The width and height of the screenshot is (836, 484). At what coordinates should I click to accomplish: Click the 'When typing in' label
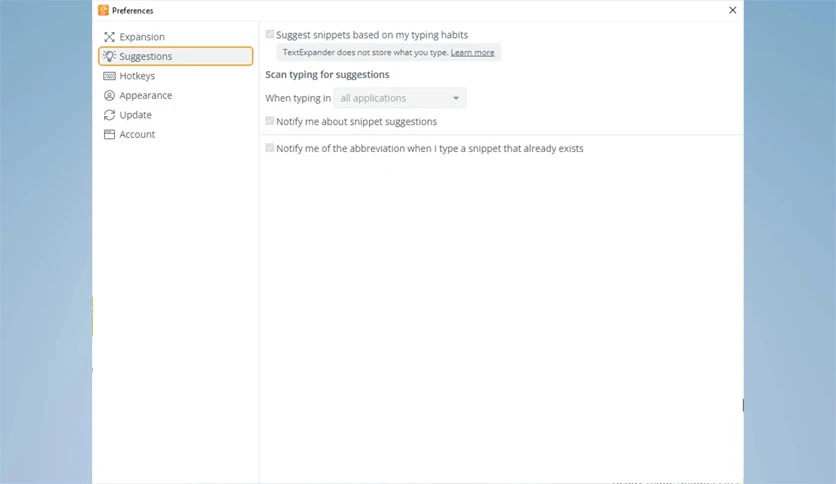point(298,98)
